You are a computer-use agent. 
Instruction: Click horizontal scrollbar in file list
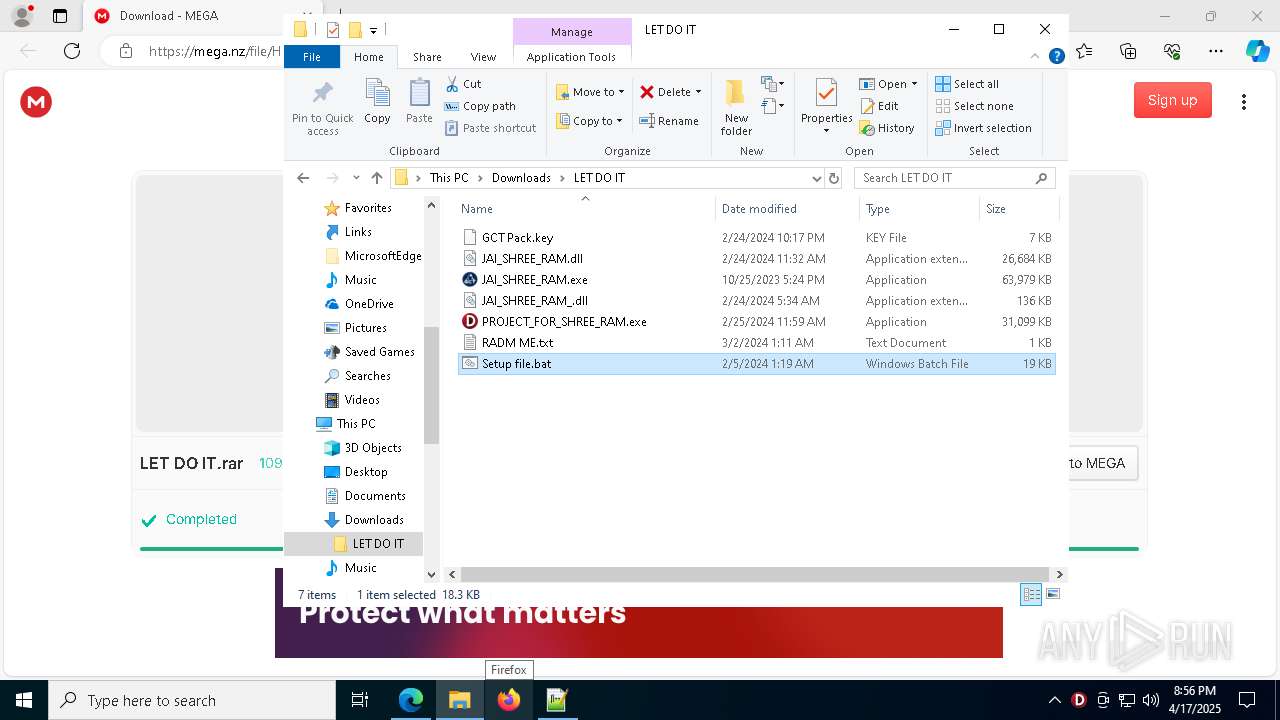pyautogui.click(x=754, y=574)
